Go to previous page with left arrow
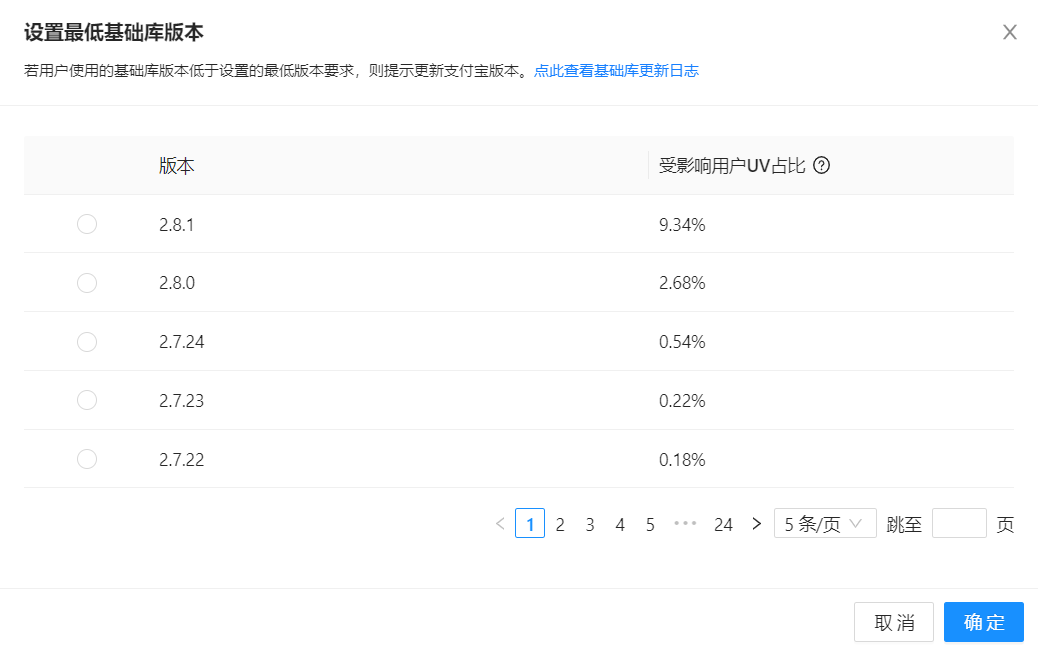 (500, 524)
